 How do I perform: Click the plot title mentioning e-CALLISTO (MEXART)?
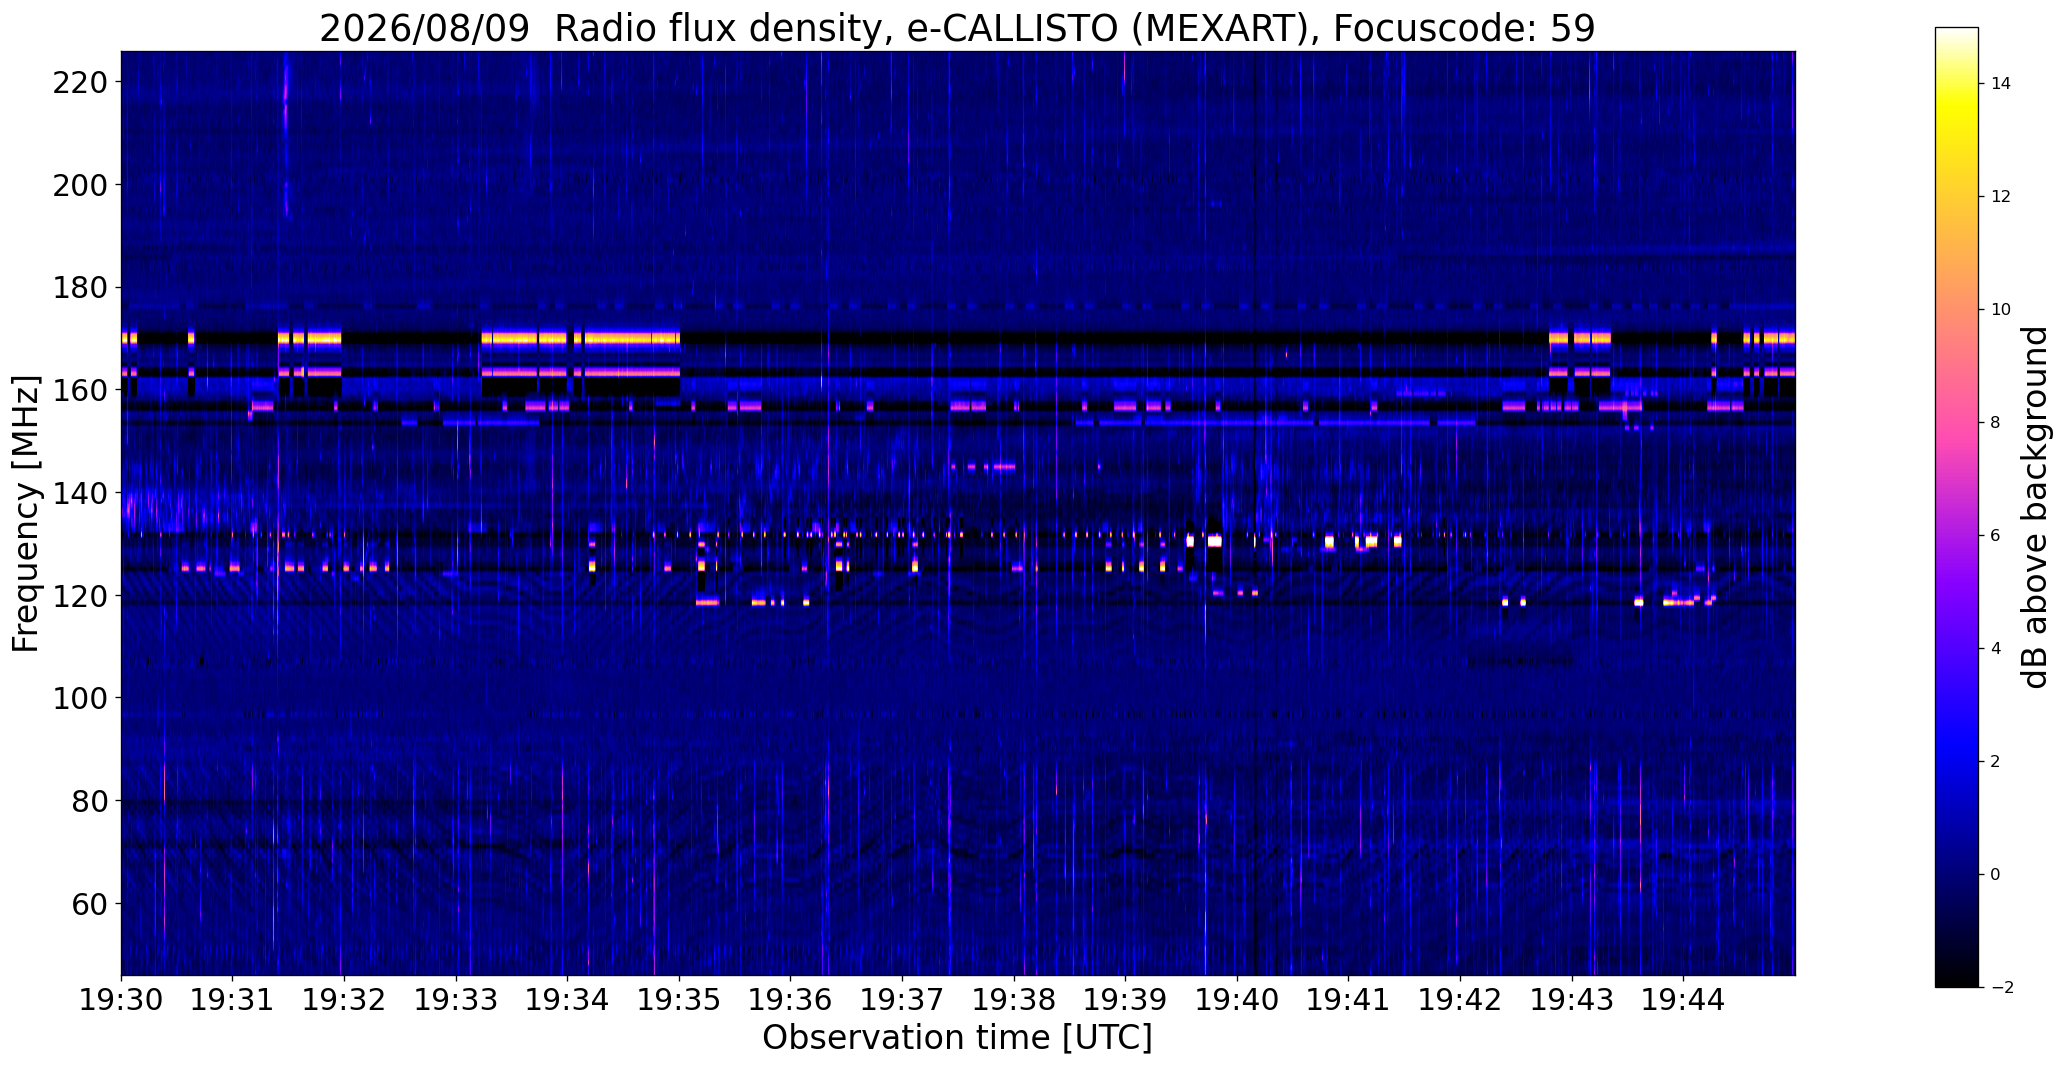(x=957, y=28)
